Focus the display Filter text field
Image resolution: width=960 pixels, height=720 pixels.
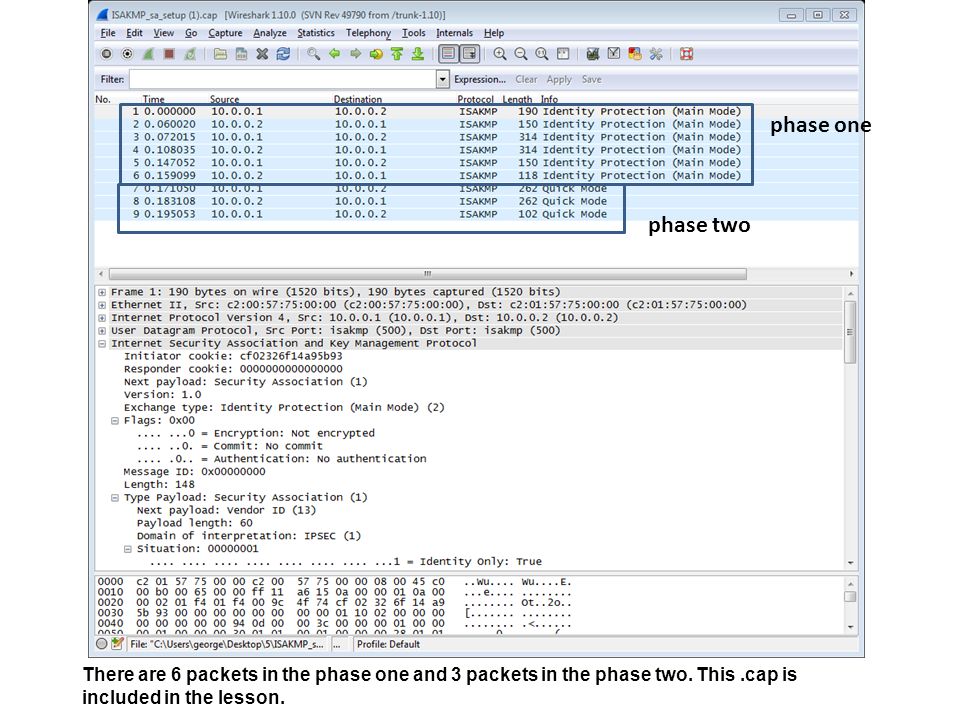(x=283, y=79)
